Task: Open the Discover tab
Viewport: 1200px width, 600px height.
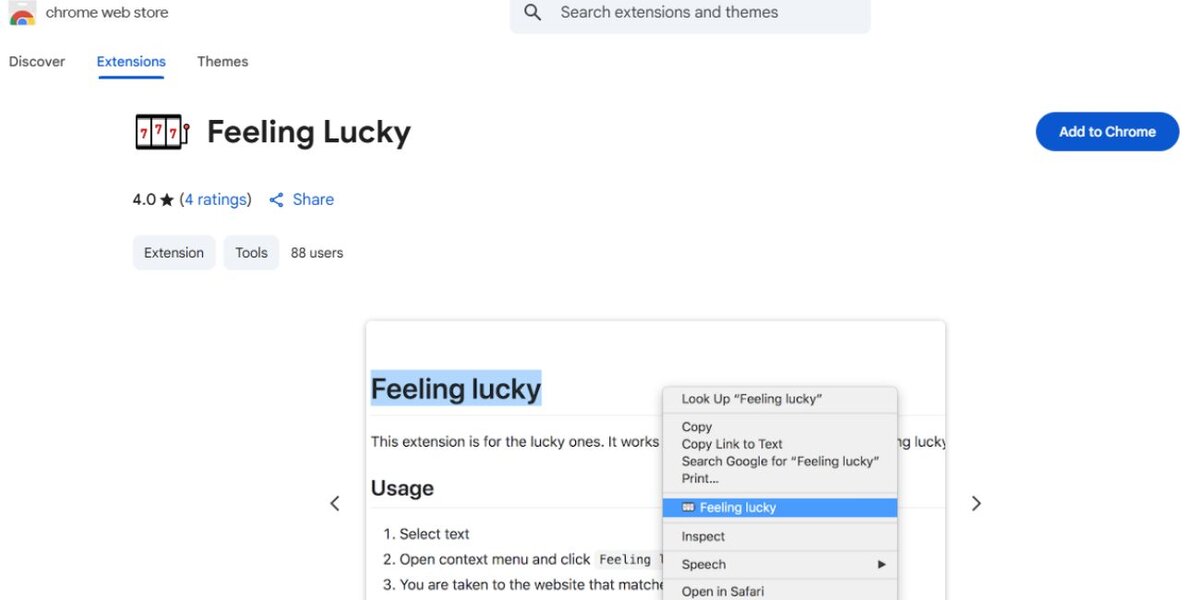Action: [x=36, y=61]
